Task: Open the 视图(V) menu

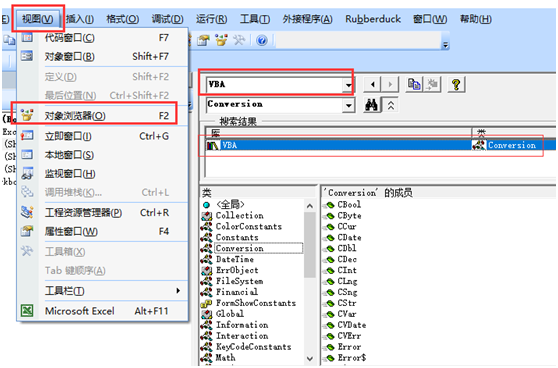Action: (x=38, y=19)
